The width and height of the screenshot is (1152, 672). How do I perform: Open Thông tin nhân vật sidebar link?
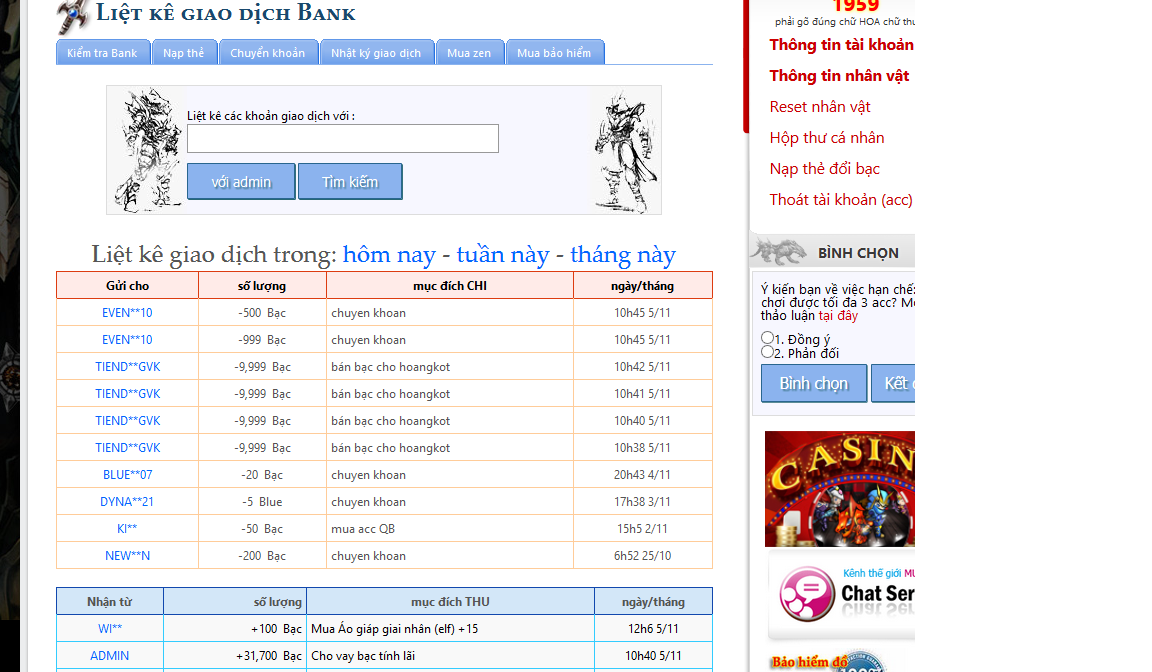(x=839, y=76)
